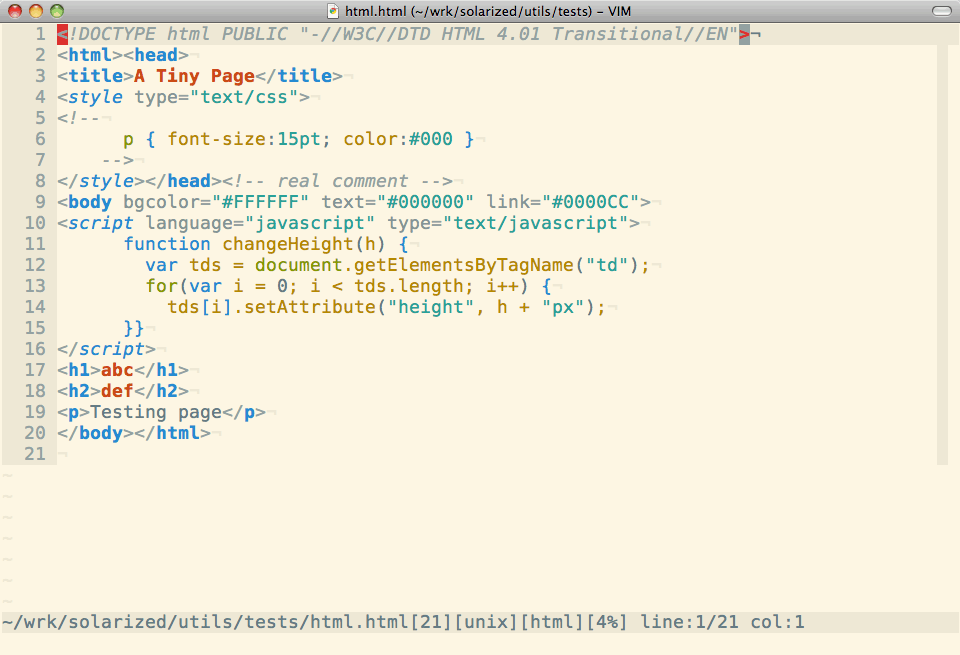960x655 pixels.
Task: Click the red close window button
Action: pos(15,11)
